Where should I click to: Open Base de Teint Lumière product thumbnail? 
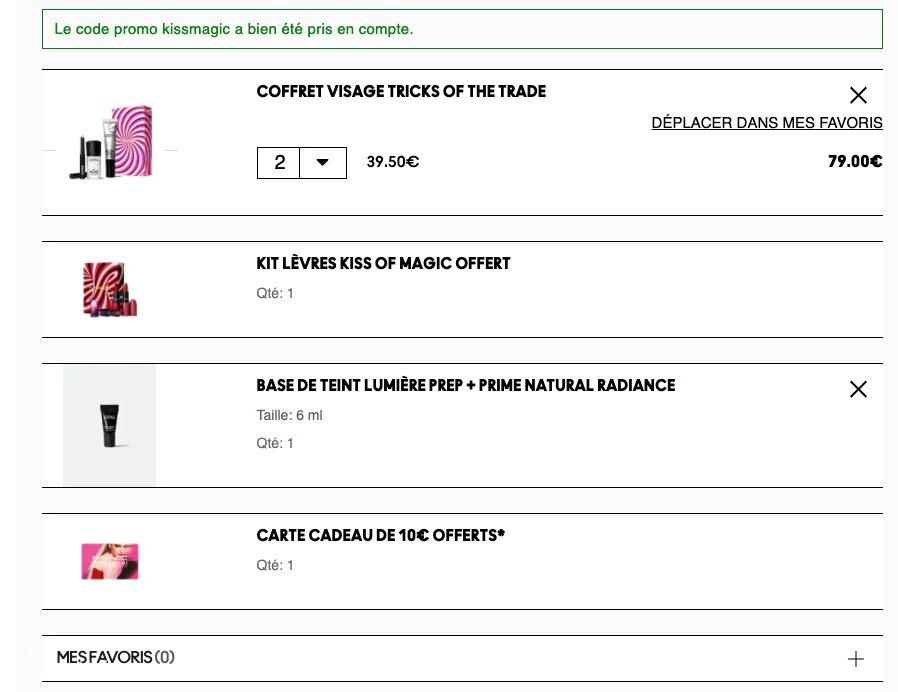pyautogui.click(x=109, y=426)
